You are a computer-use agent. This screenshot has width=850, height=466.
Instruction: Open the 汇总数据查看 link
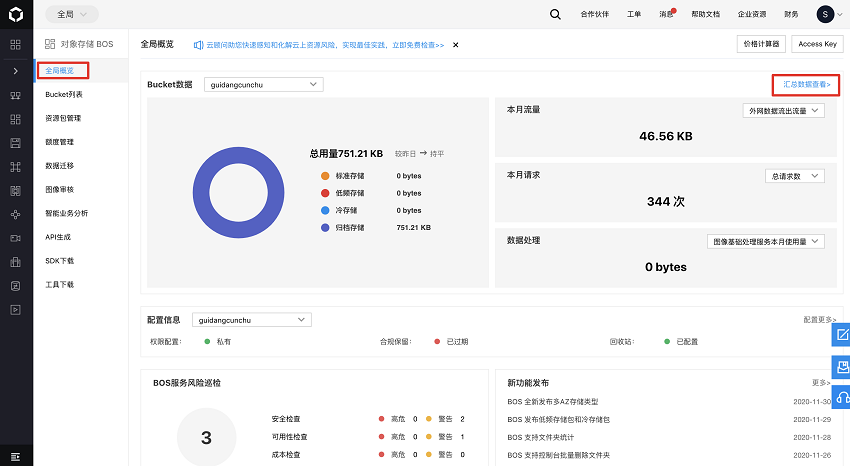click(x=806, y=85)
